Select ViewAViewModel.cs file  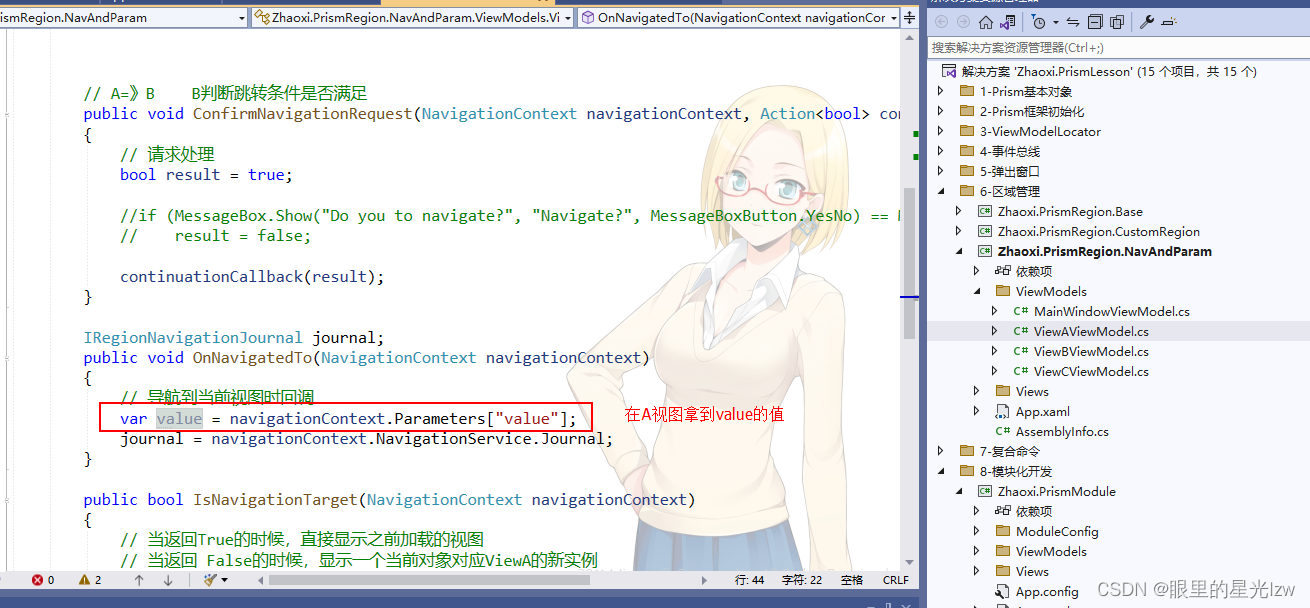(1091, 331)
